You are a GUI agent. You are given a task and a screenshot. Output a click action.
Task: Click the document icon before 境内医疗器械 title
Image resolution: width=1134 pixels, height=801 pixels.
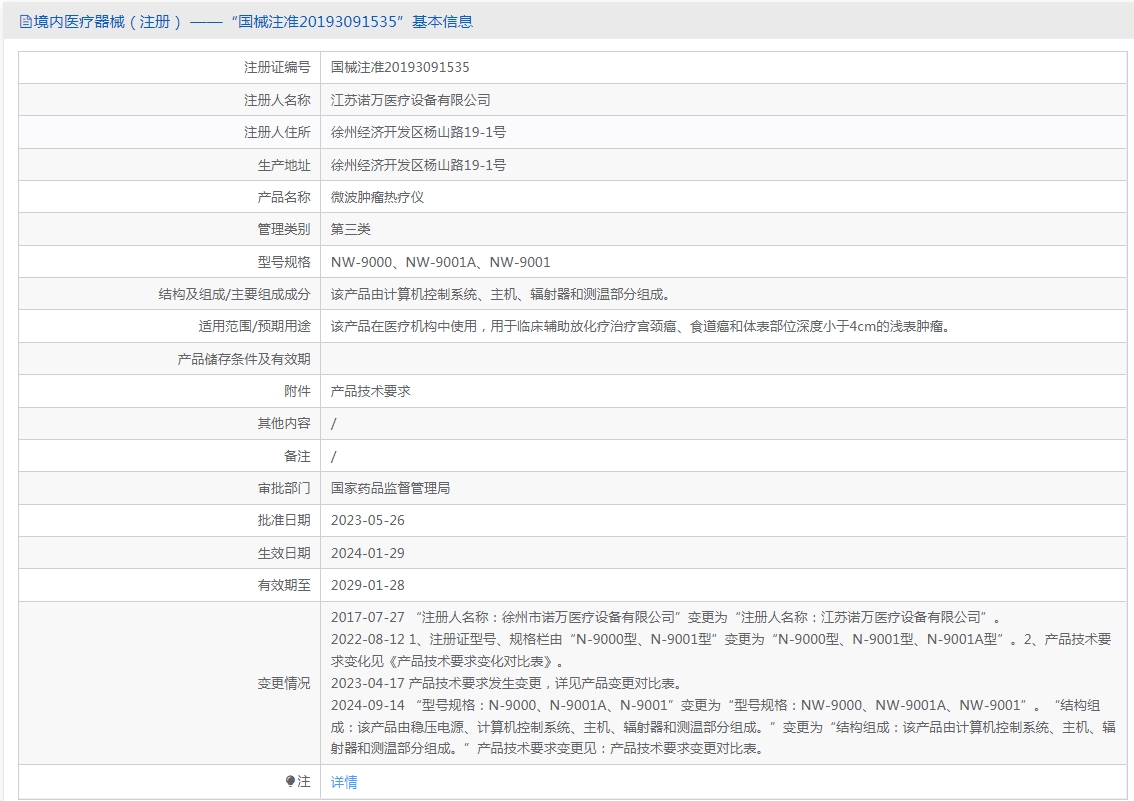point(25,22)
